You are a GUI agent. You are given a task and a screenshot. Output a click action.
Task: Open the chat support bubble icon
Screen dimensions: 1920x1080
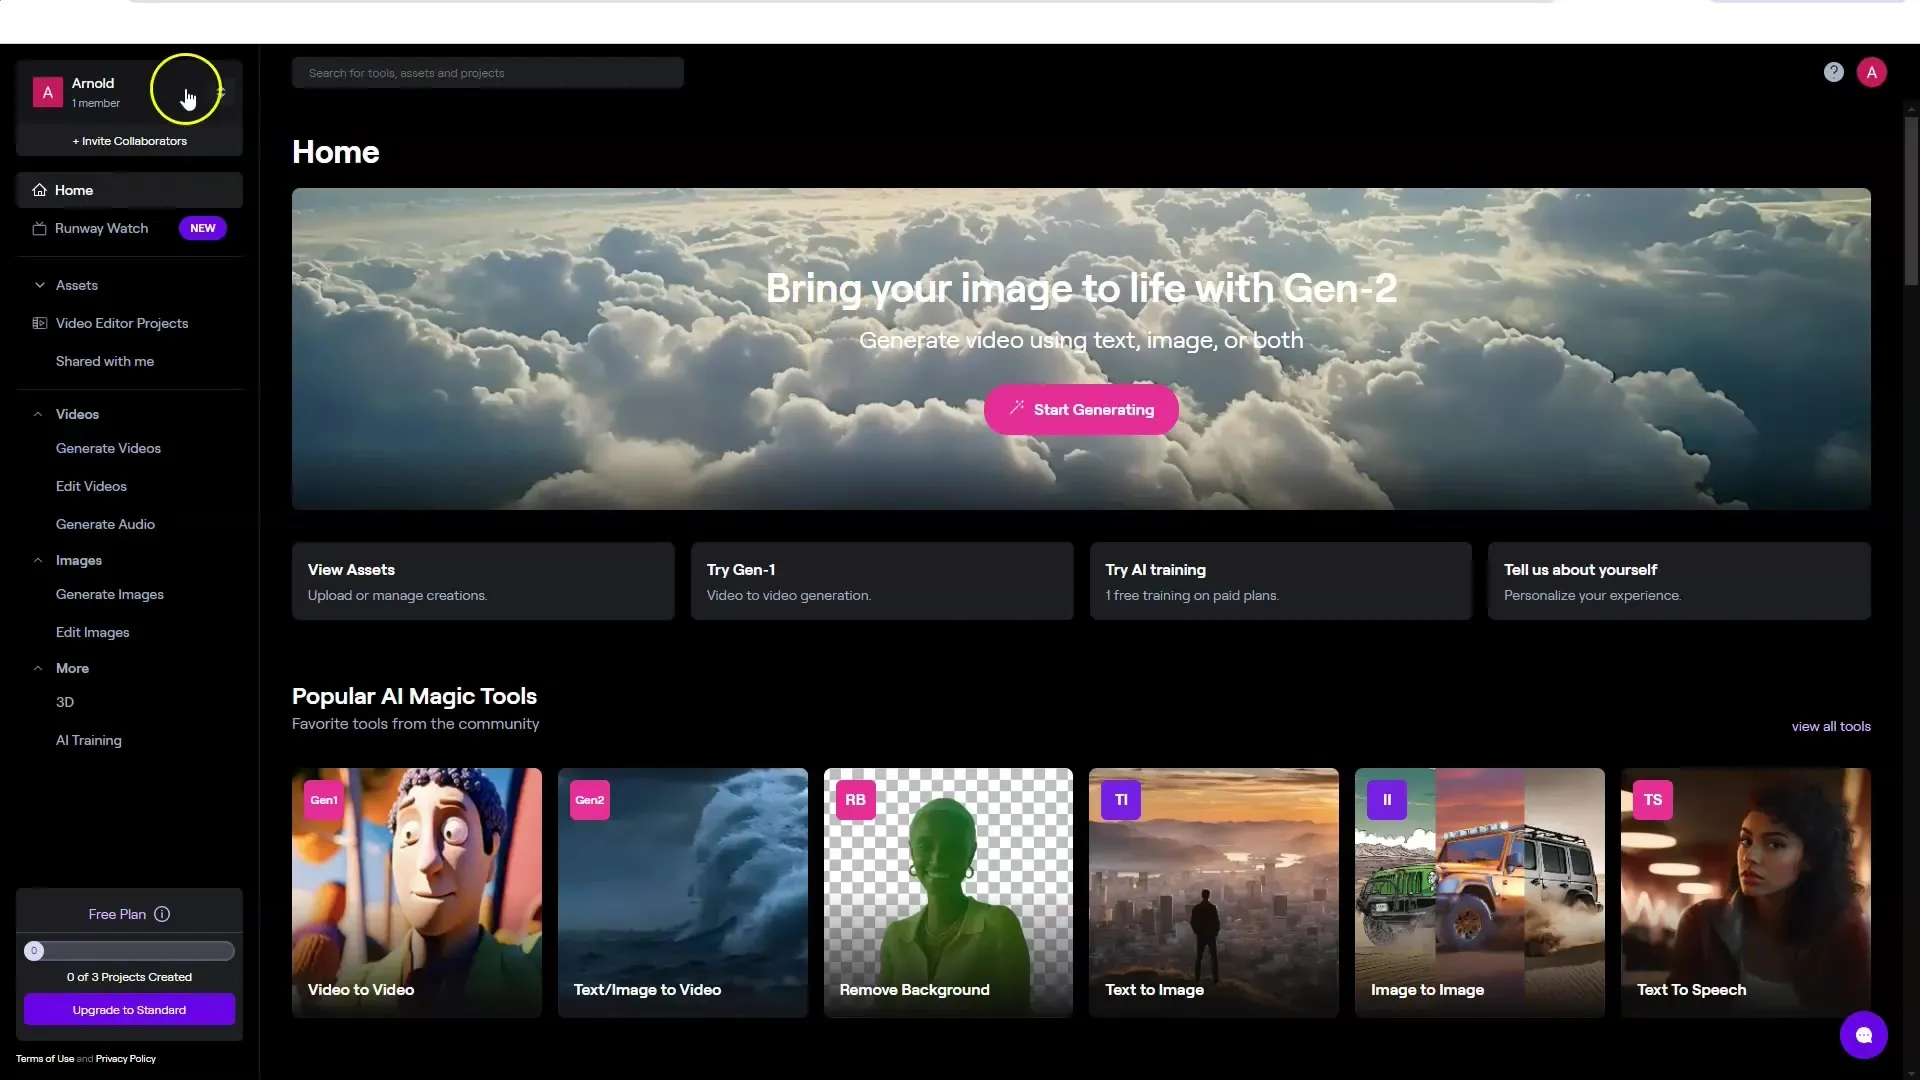[x=1863, y=1035]
